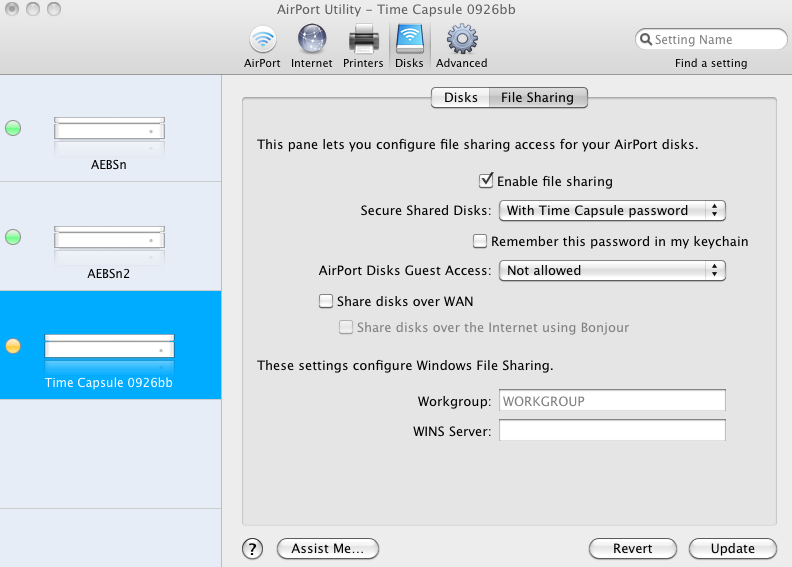Open the AirPort toolbar pane
The width and height of the screenshot is (792, 567).
(x=262, y=47)
